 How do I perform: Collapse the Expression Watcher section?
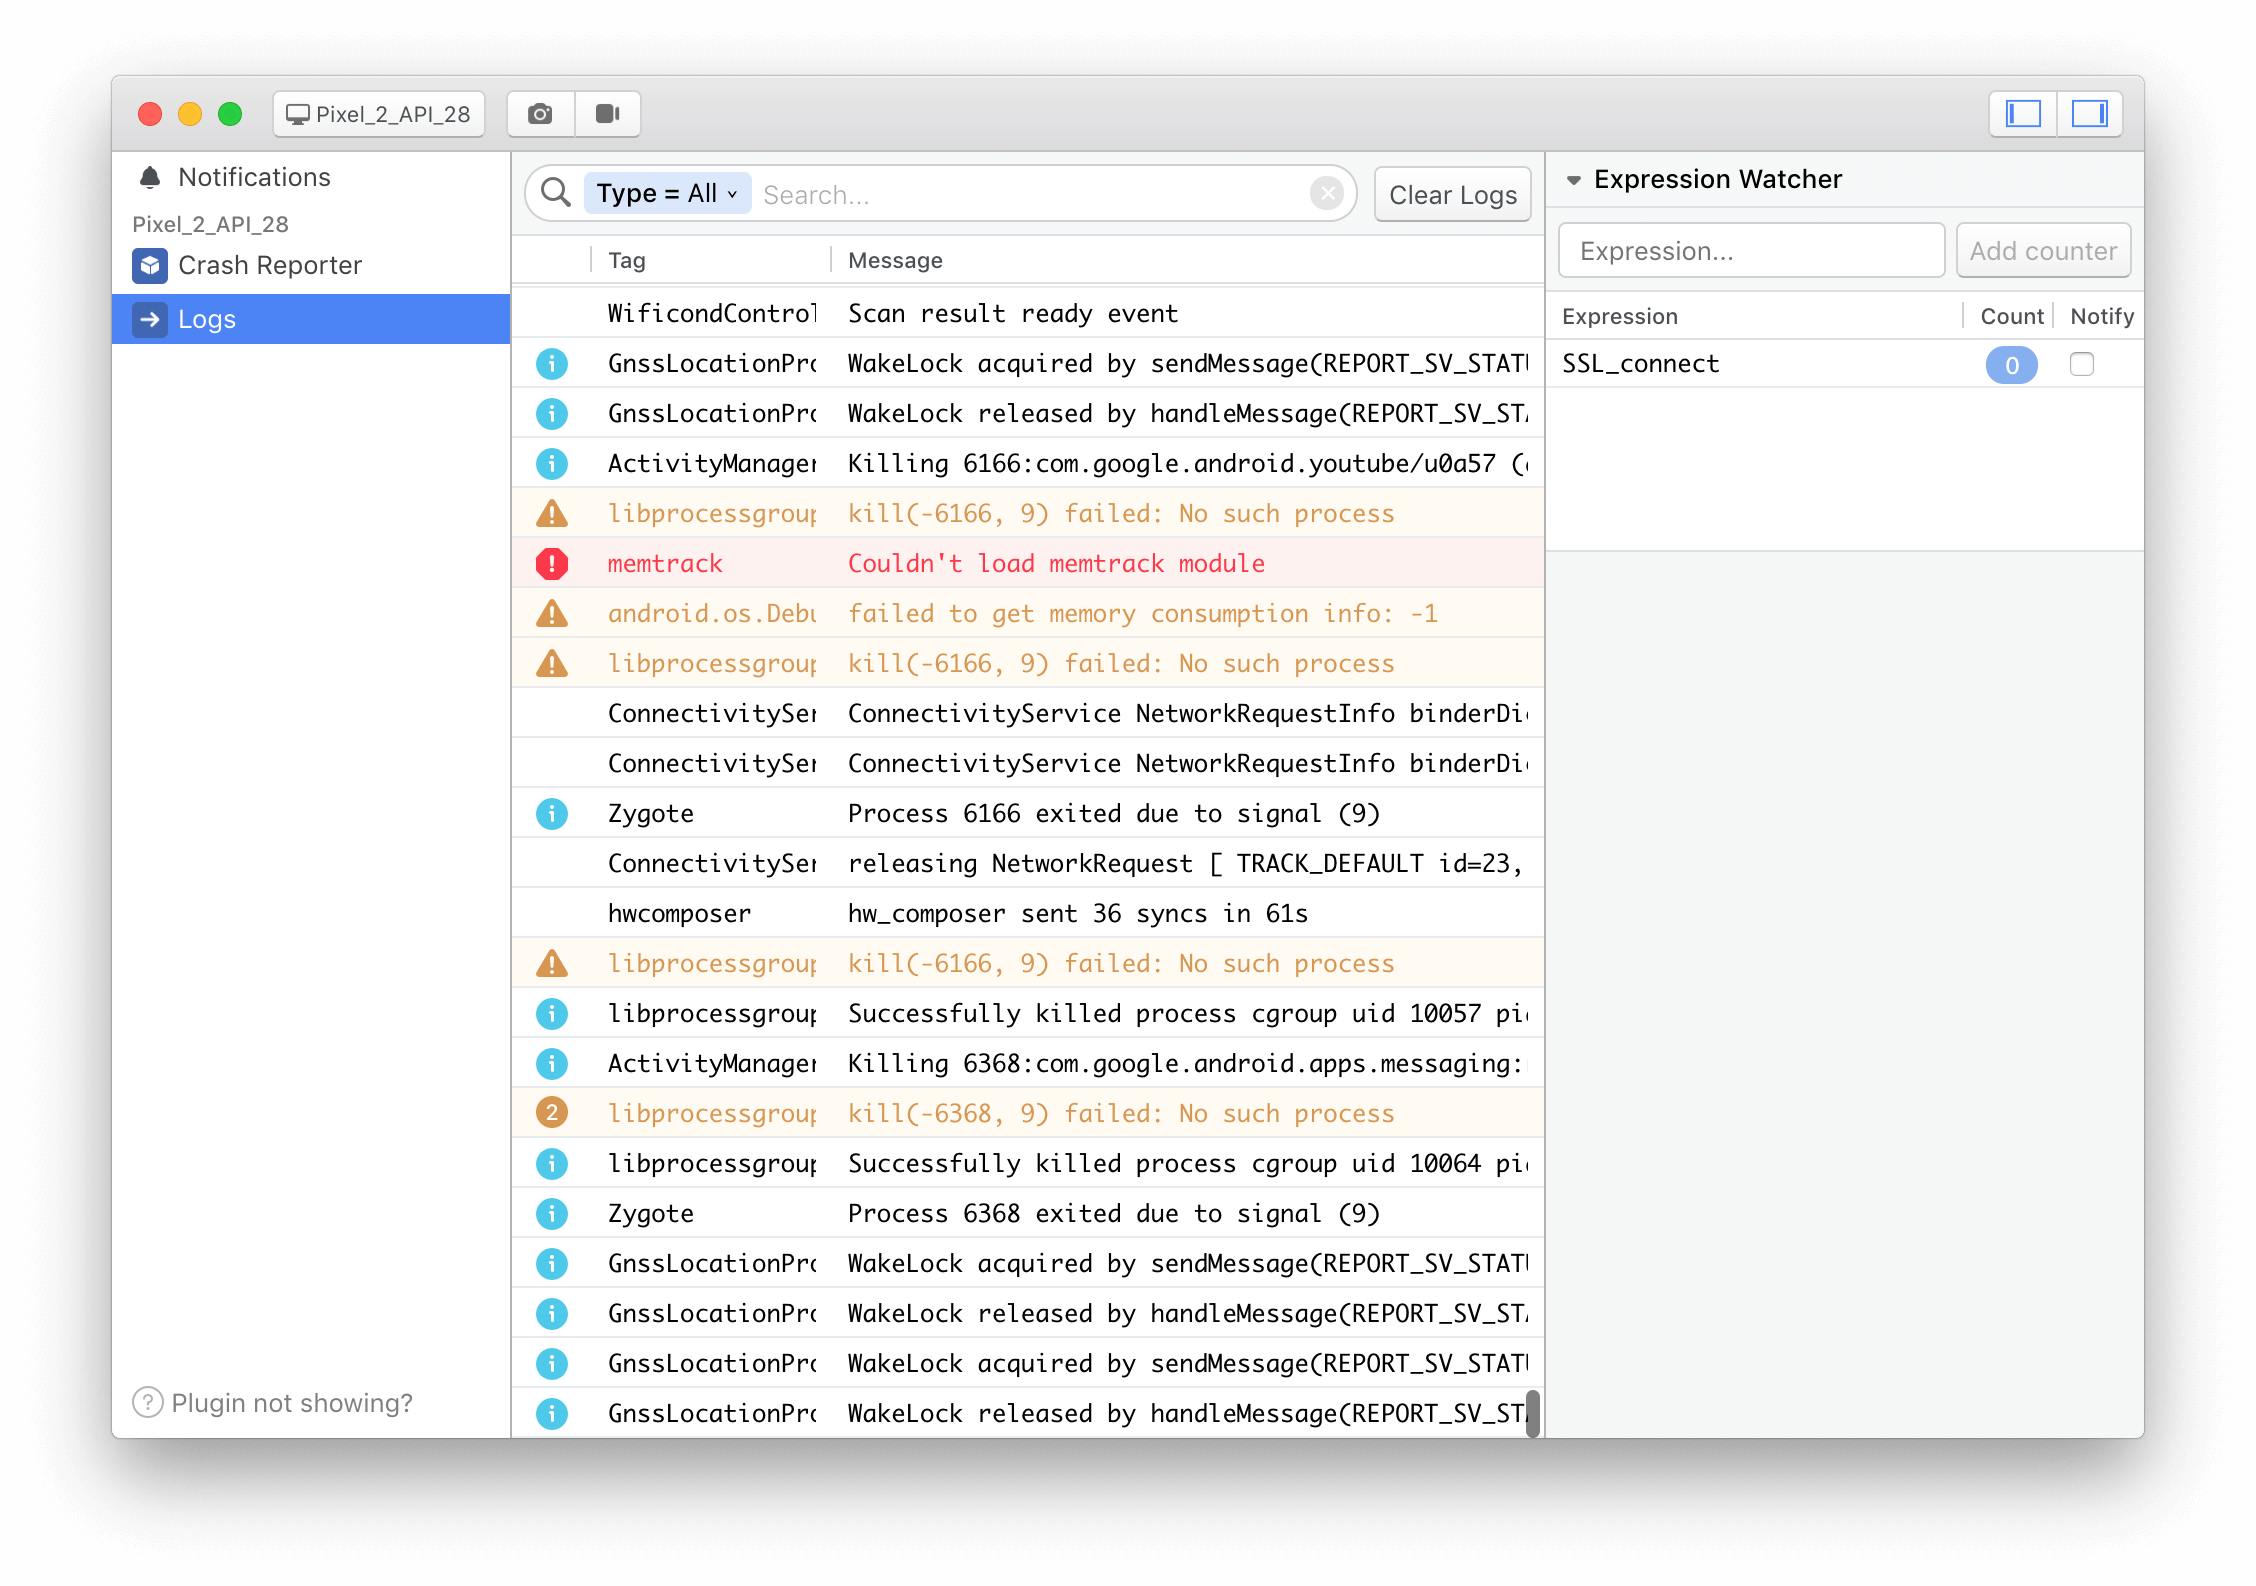[x=1572, y=180]
